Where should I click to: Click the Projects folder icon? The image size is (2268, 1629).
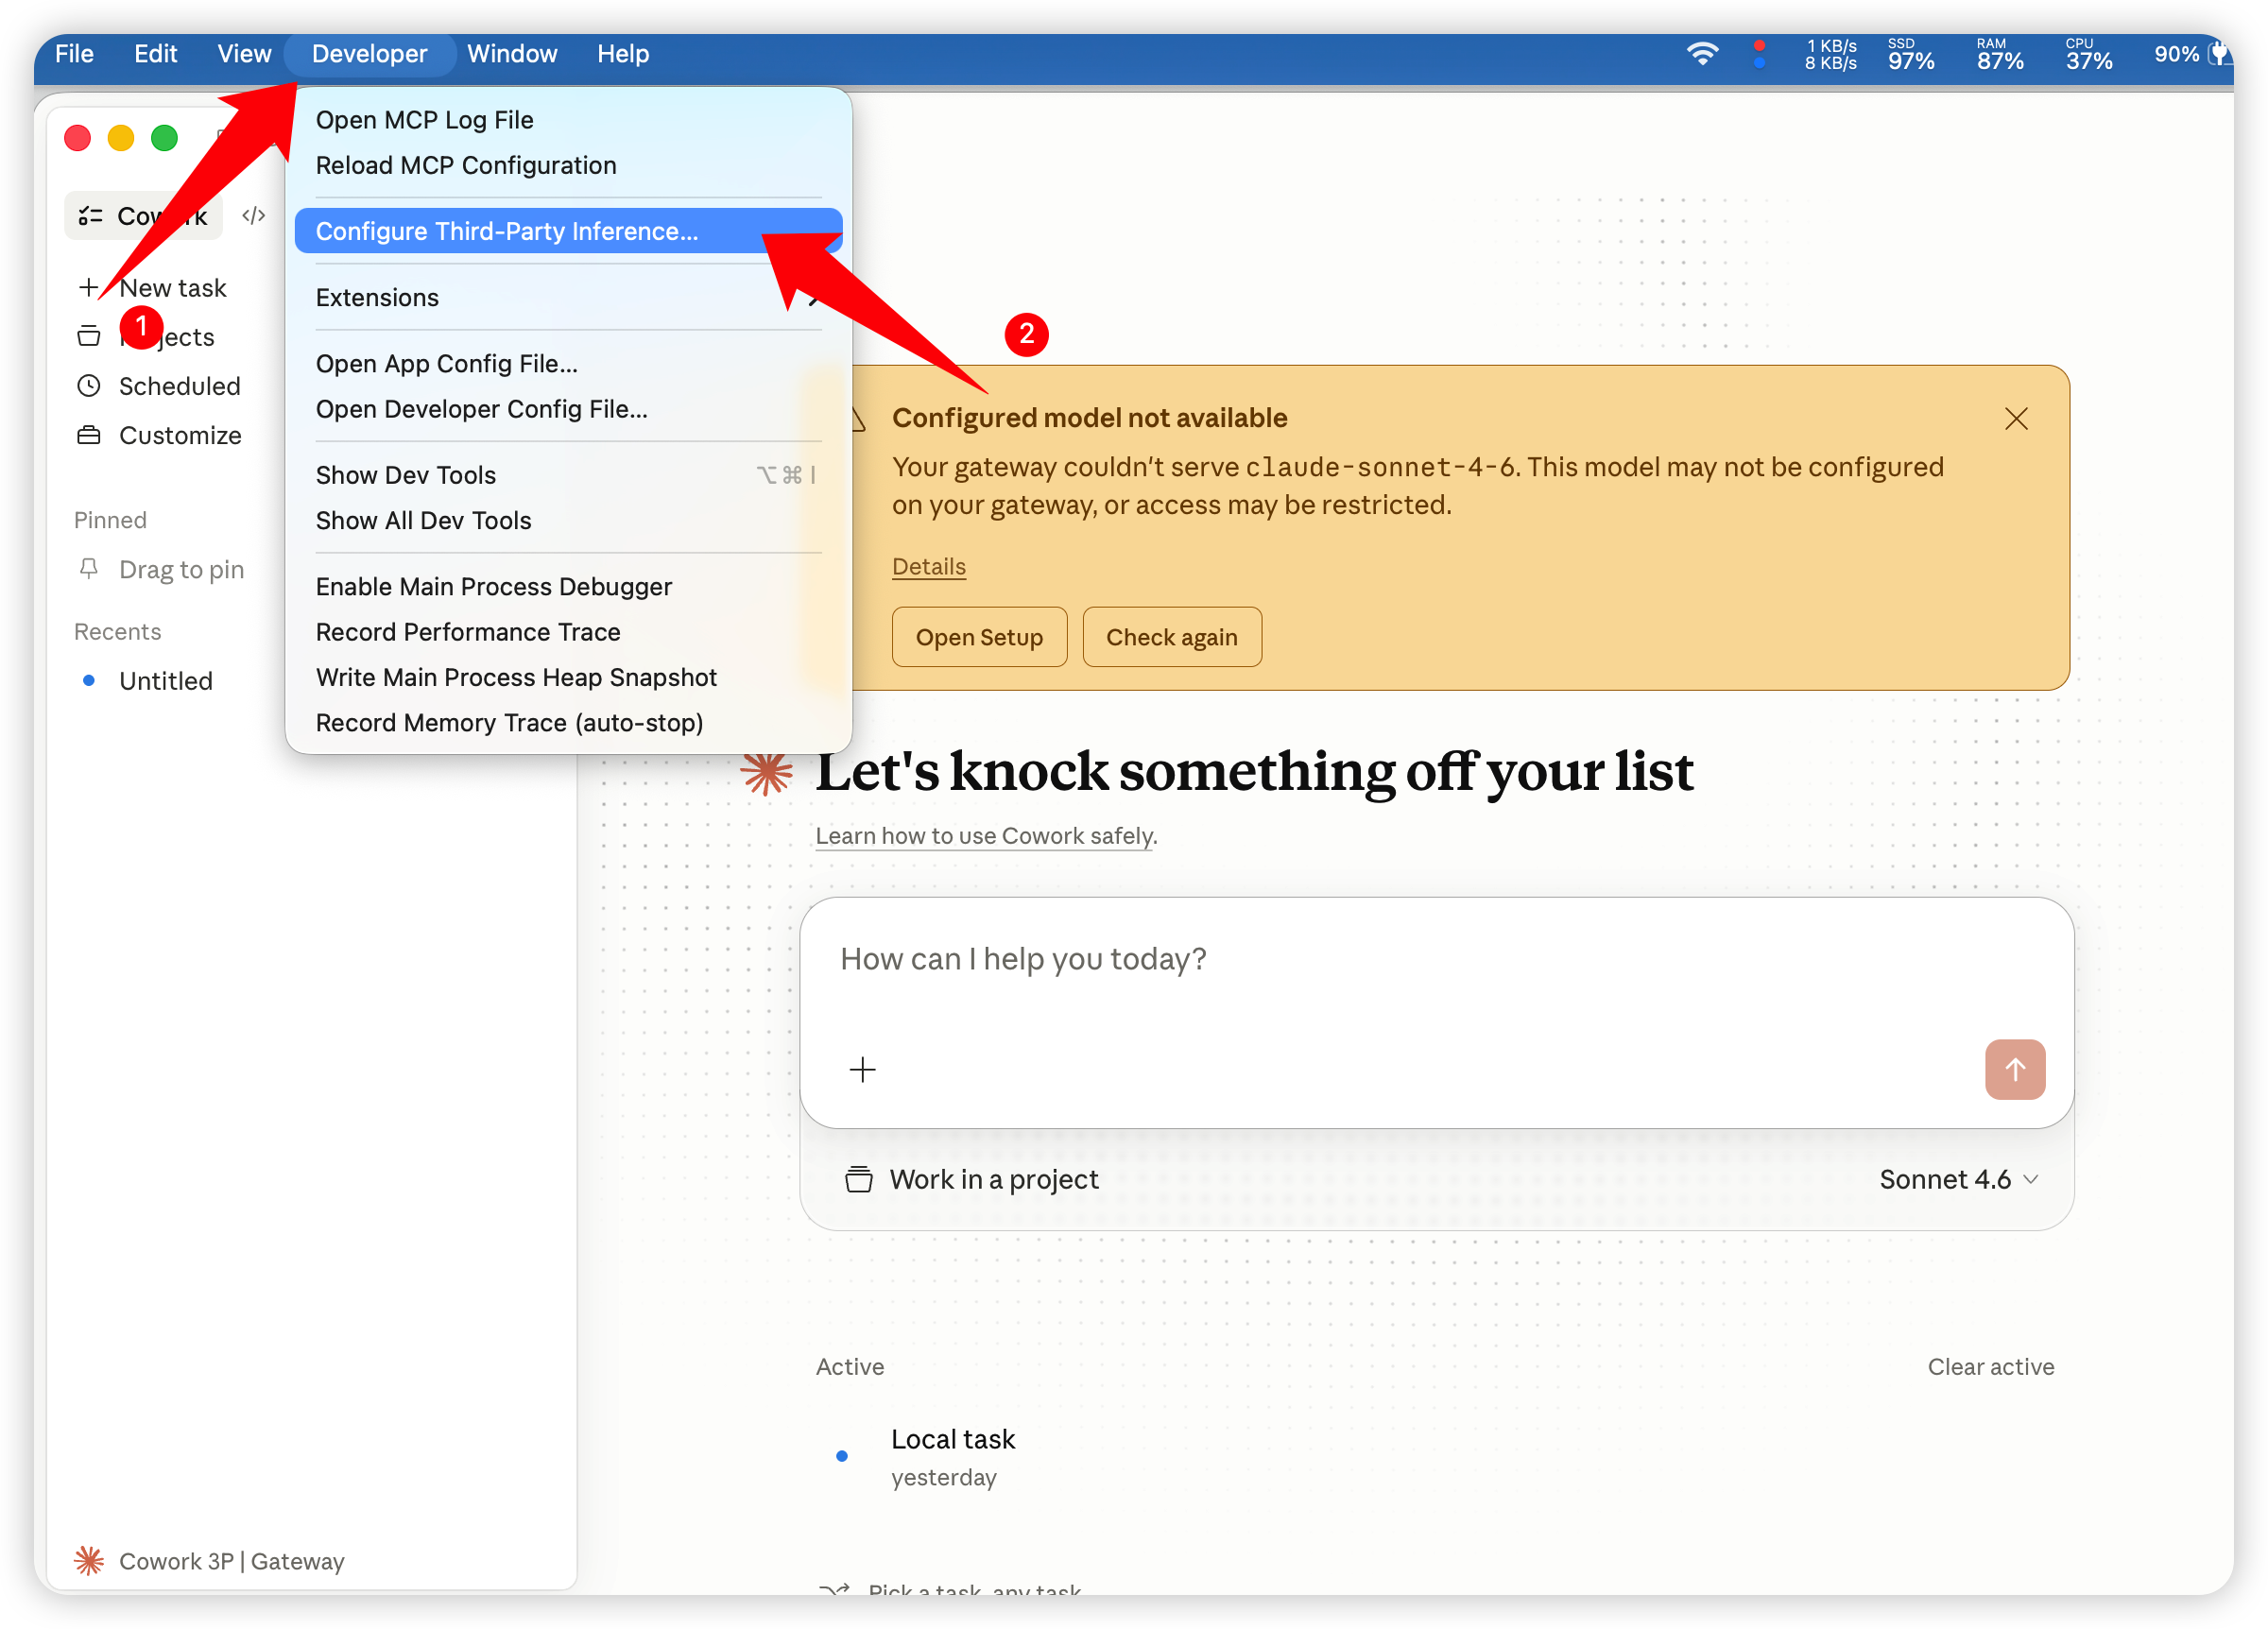pyautogui.click(x=89, y=337)
